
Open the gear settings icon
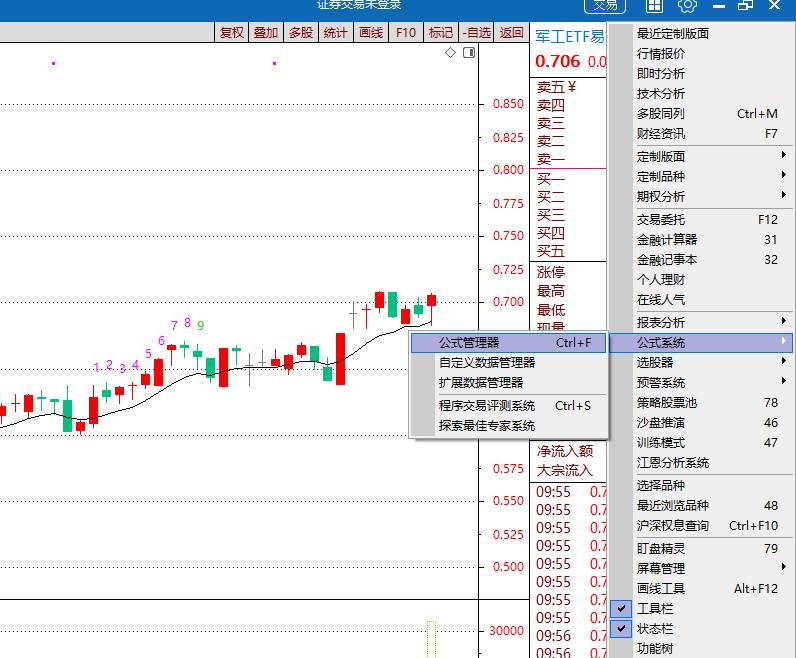point(687,6)
